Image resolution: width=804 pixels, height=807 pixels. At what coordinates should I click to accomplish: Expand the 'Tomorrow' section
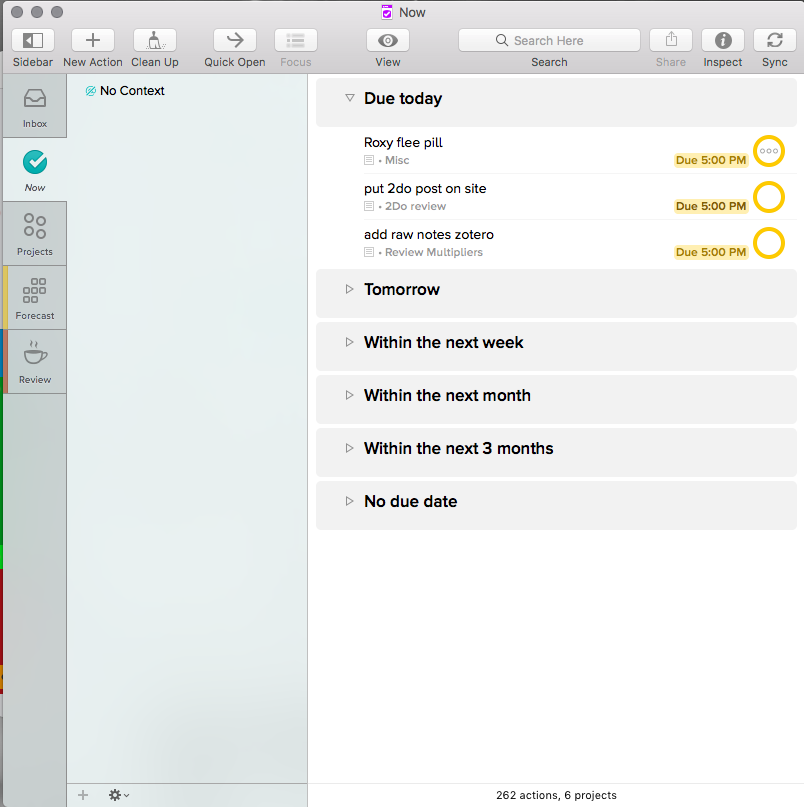point(349,289)
